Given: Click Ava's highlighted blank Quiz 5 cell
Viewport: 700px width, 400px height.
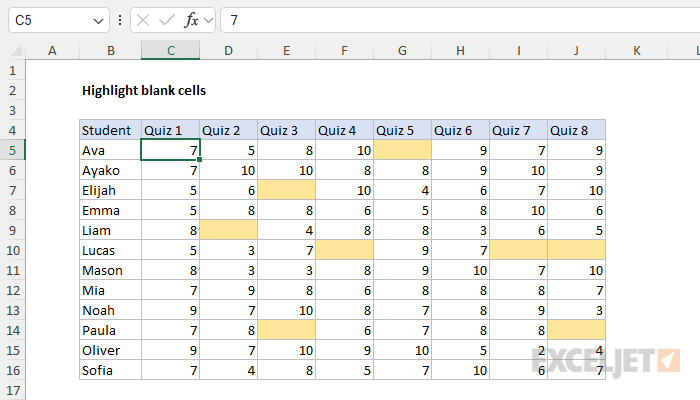Looking at the screenshot, I should tap(403, 150).
